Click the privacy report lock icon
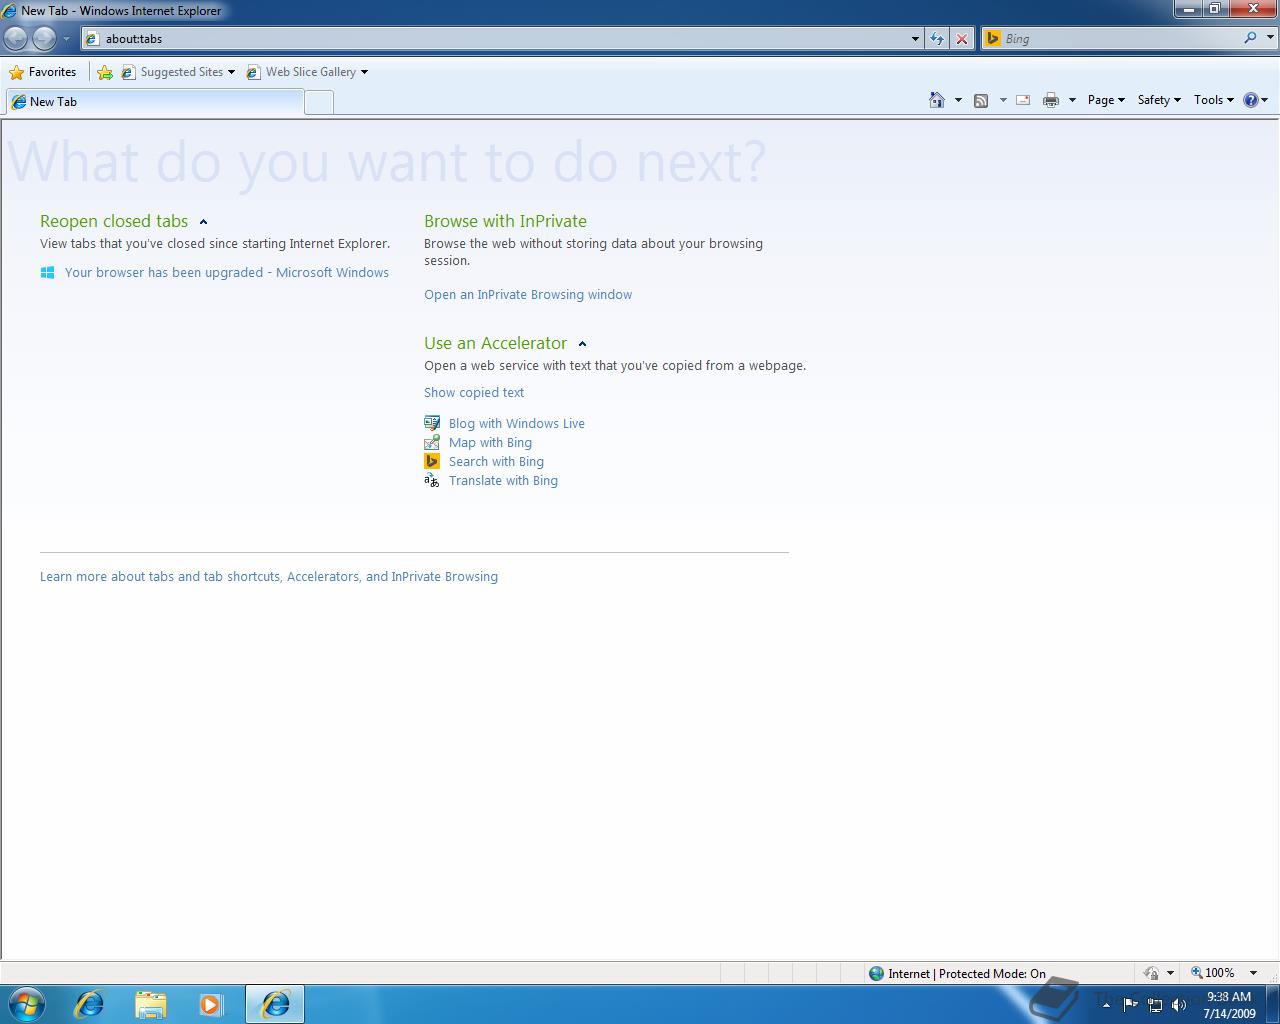 (1151, 973)
